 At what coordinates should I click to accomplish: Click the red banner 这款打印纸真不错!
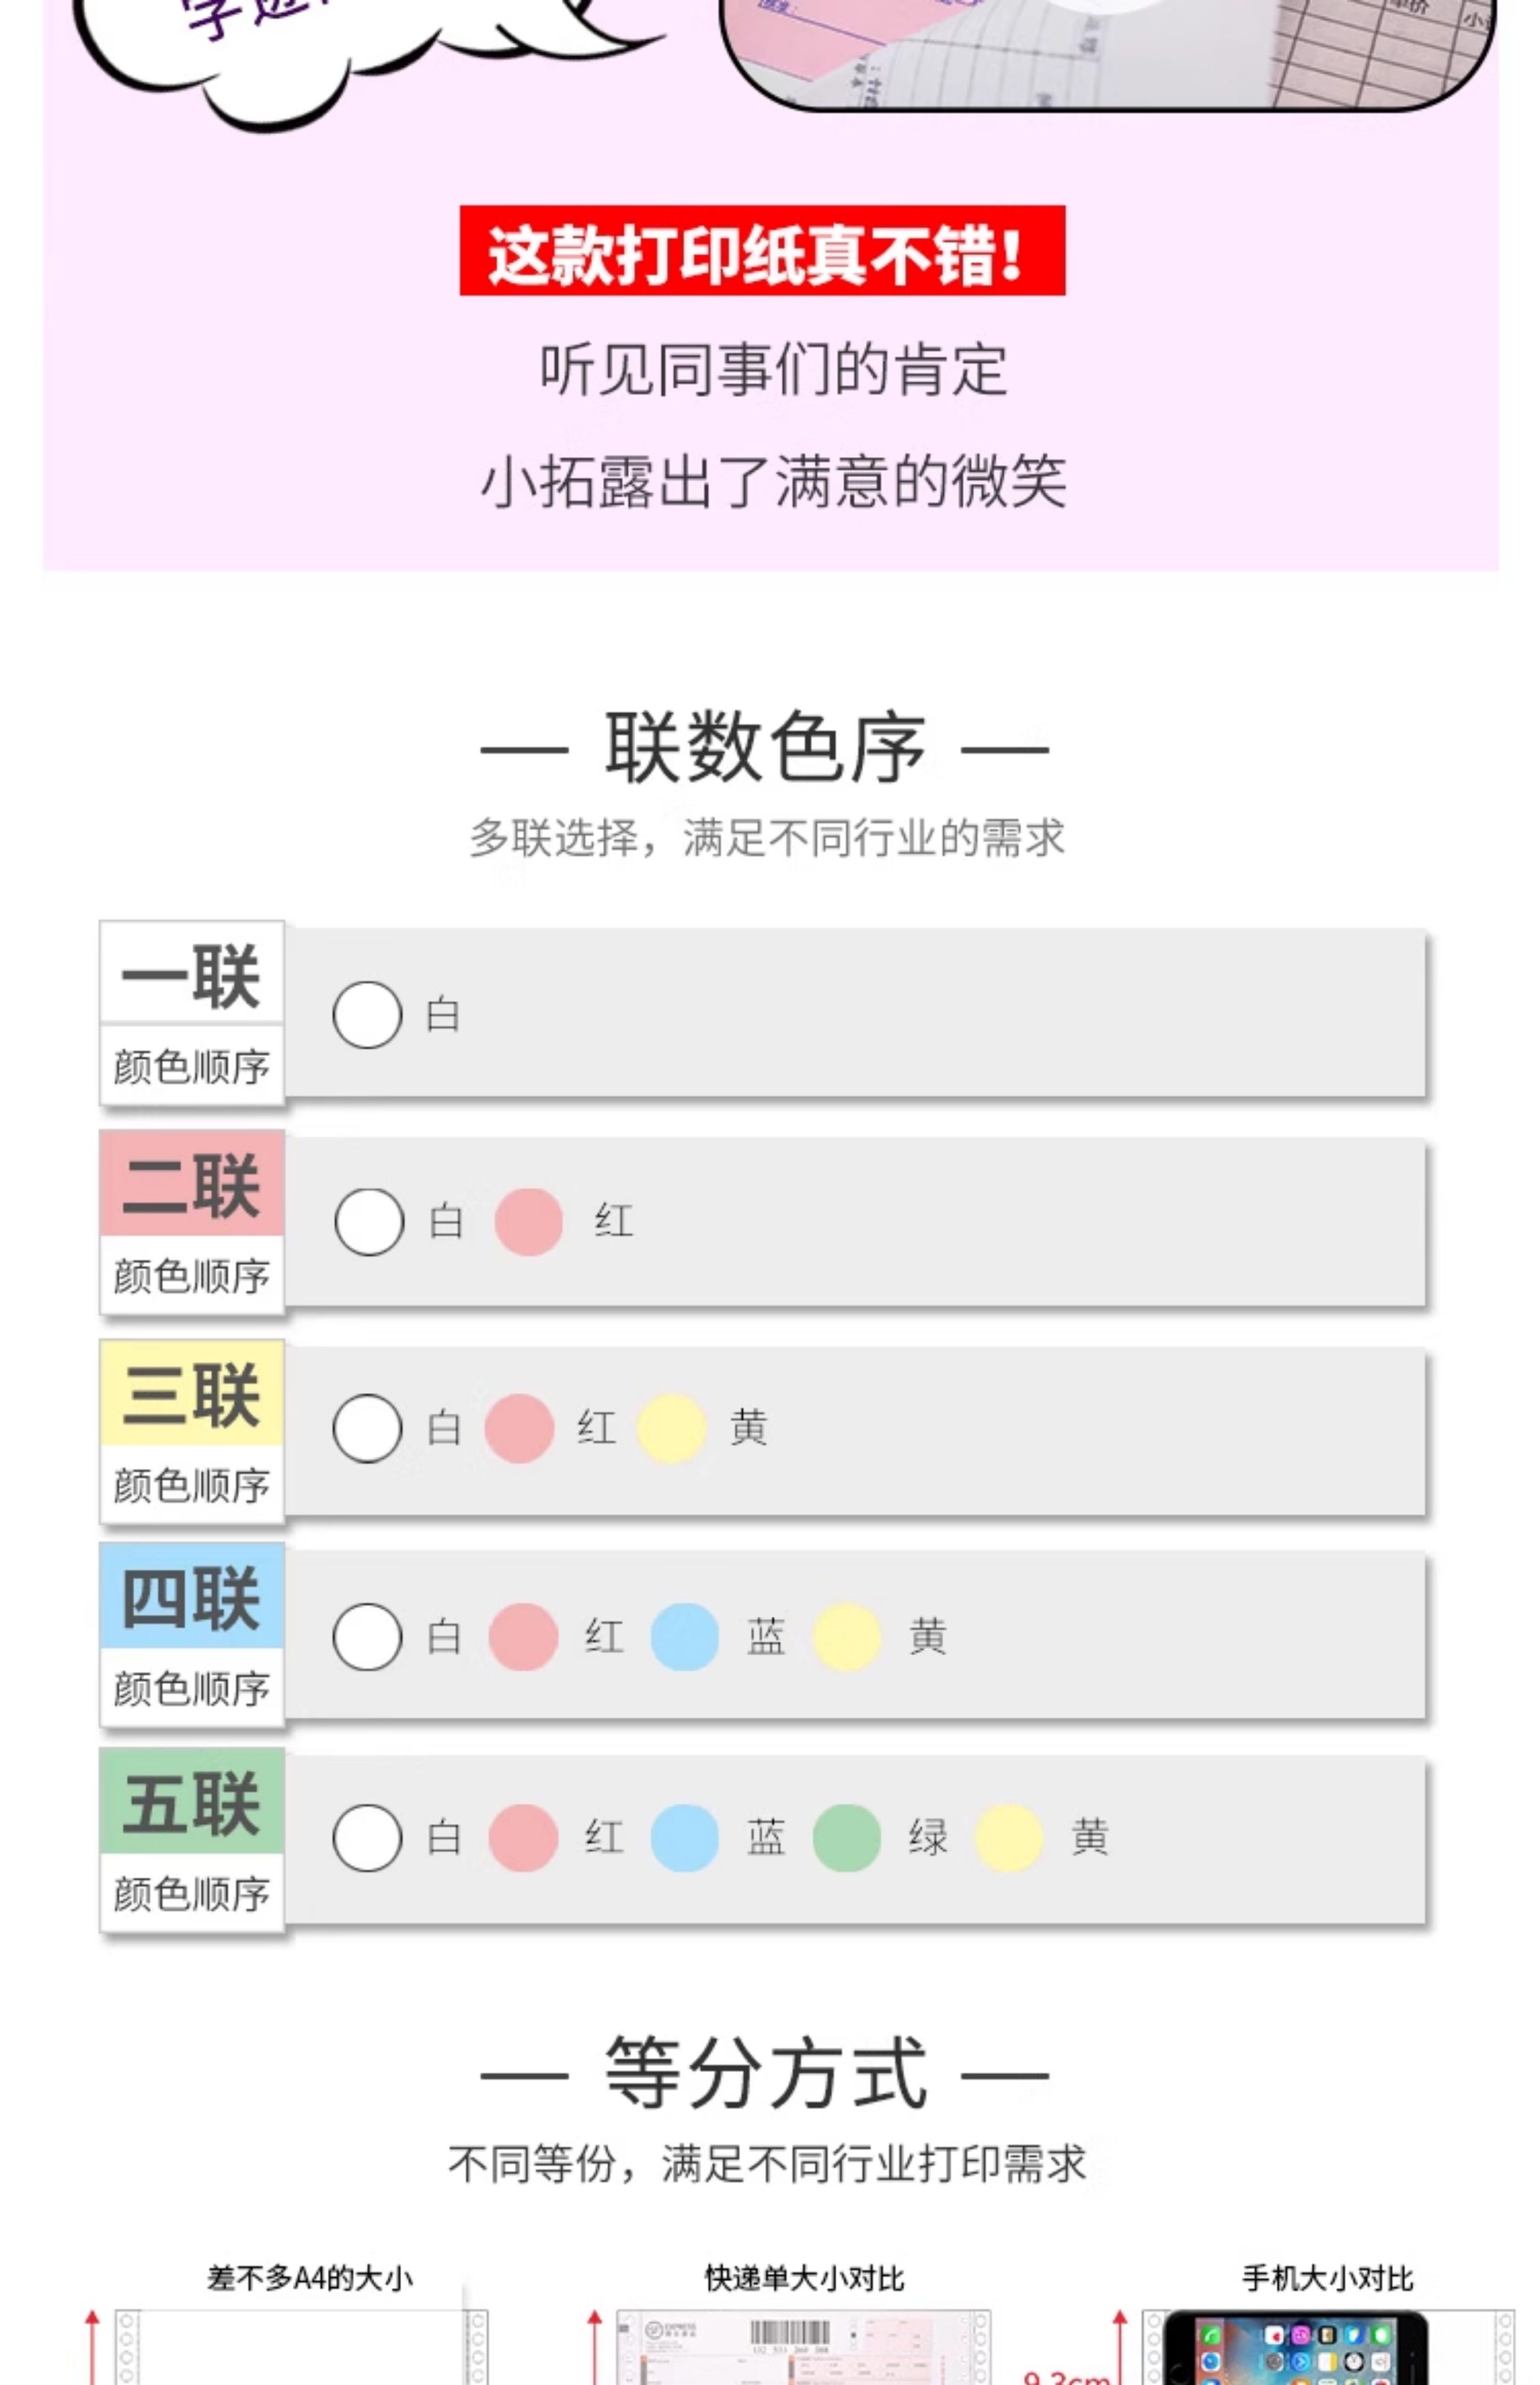pos(762,251)
